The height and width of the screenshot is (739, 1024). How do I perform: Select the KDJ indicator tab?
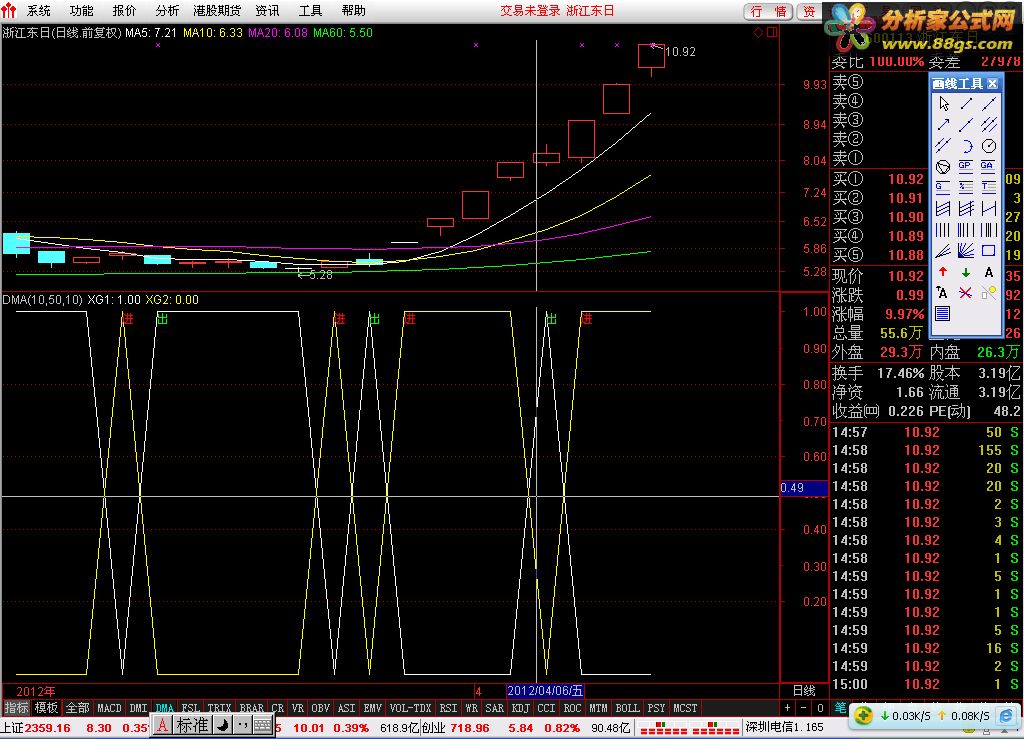520,708
